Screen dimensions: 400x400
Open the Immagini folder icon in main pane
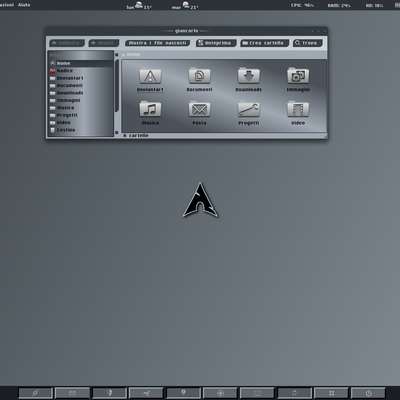(x=298, y=80)
